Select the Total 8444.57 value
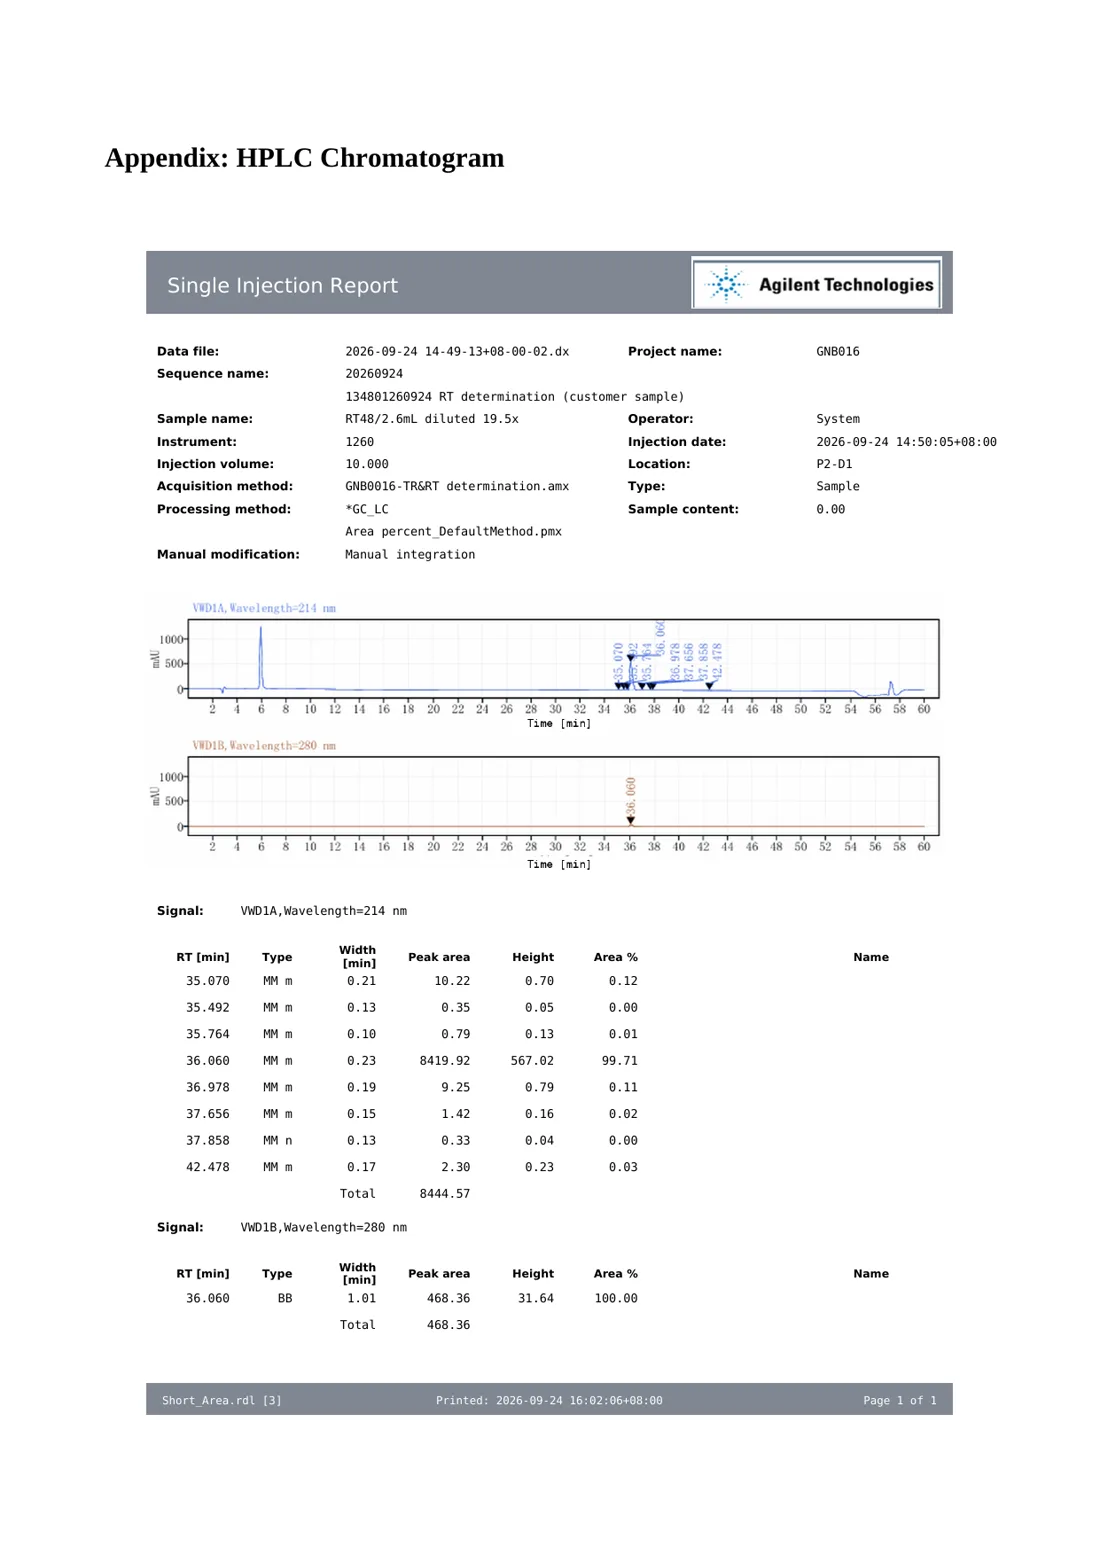The image size is (1100, 1555). (445, 1194)
